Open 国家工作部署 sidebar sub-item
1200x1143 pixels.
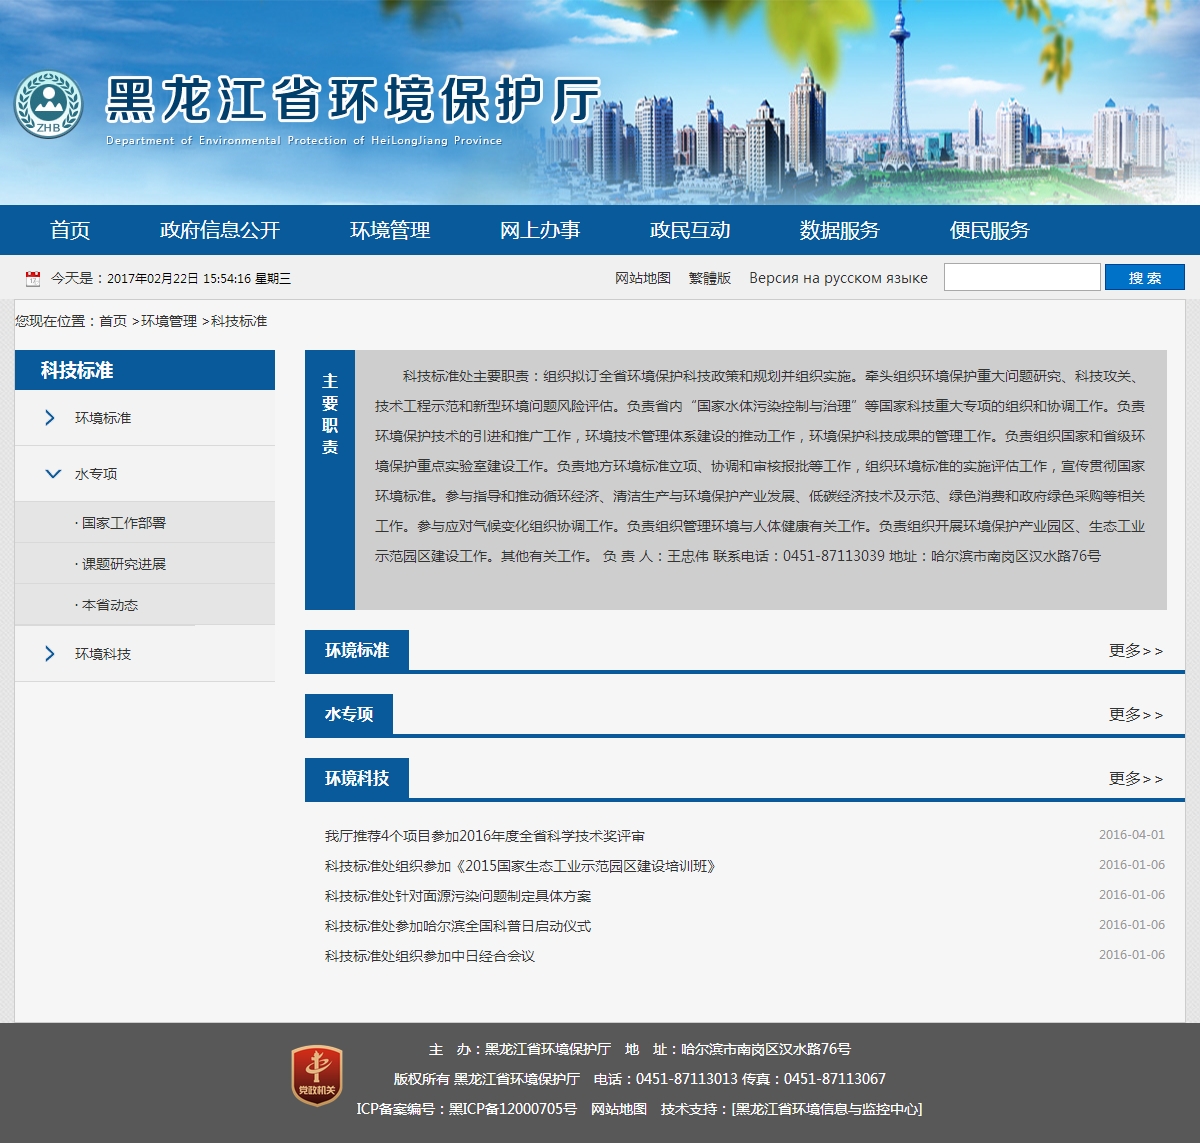(x=124, y=523)
